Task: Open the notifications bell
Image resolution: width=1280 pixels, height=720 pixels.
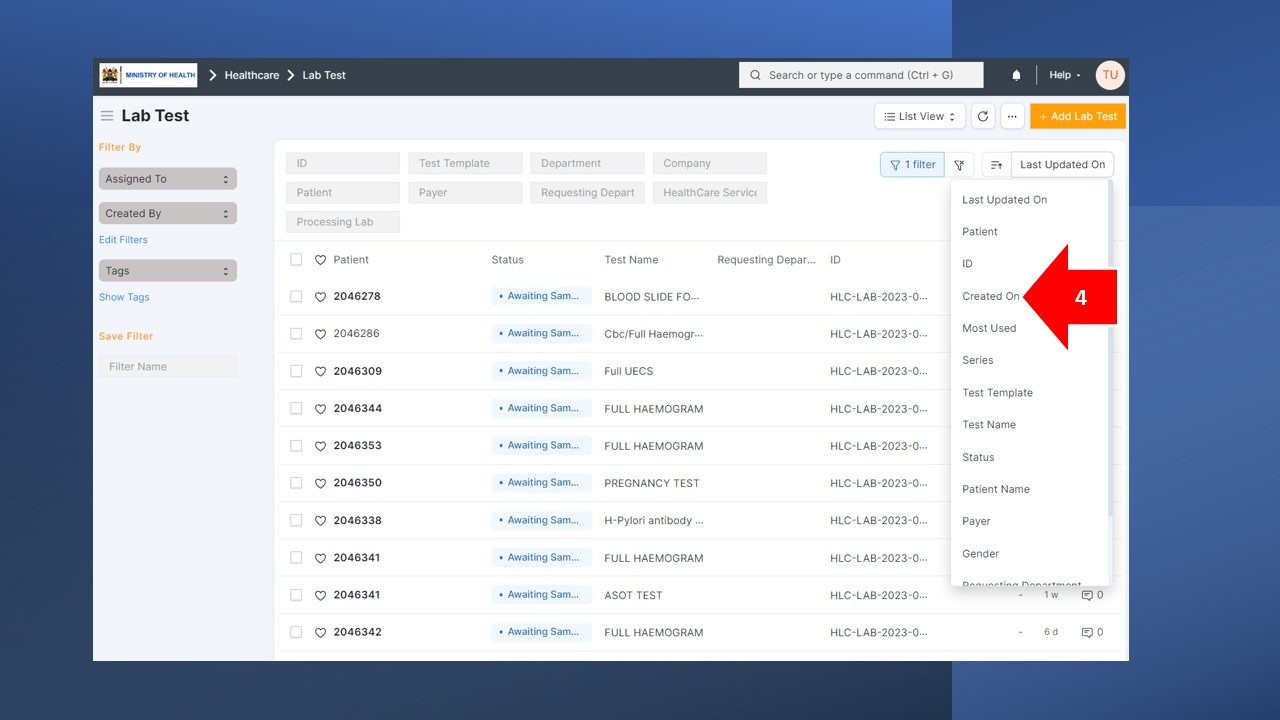Action: coord(1016,75)
